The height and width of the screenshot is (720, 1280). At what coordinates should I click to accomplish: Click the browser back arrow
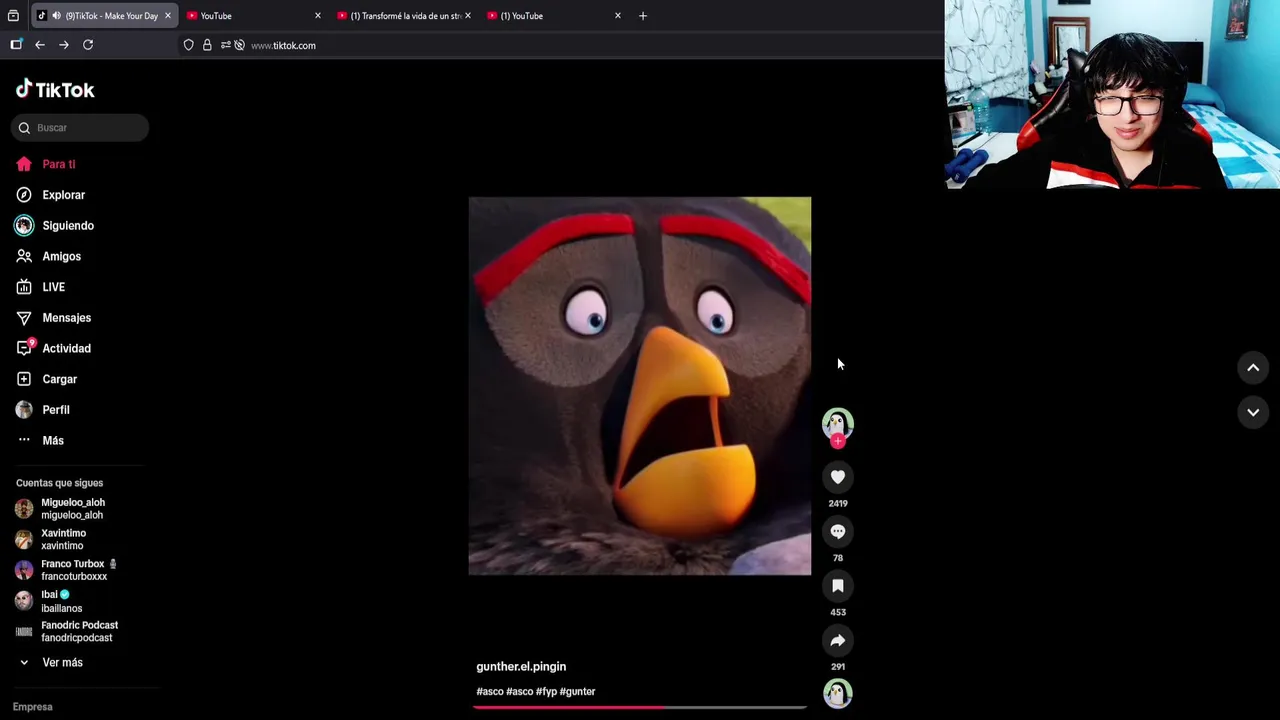coord(40,45)
